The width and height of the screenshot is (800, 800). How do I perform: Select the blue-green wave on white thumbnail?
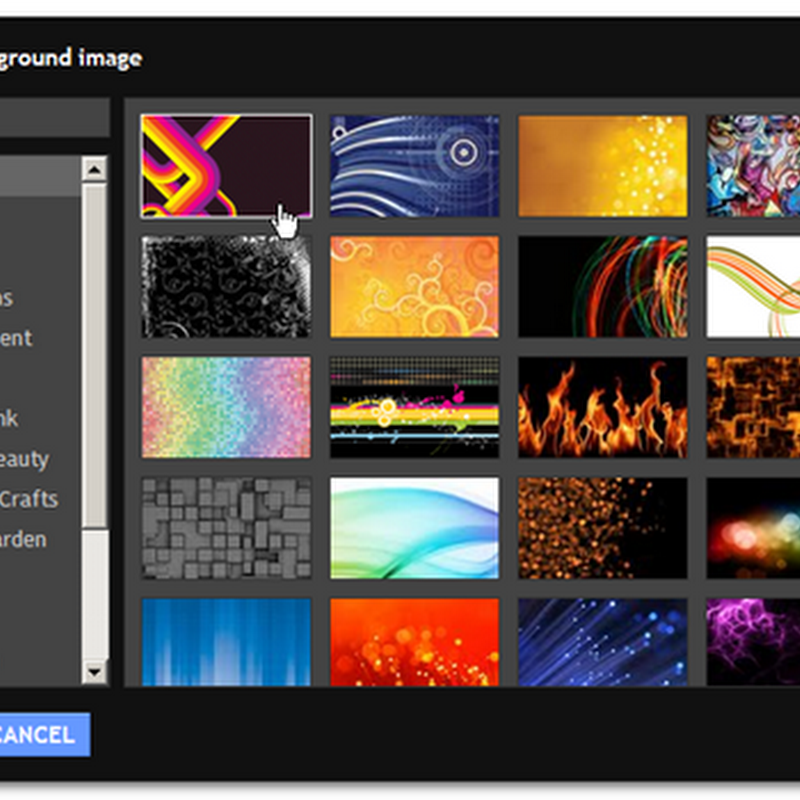[x=414, y=528]
